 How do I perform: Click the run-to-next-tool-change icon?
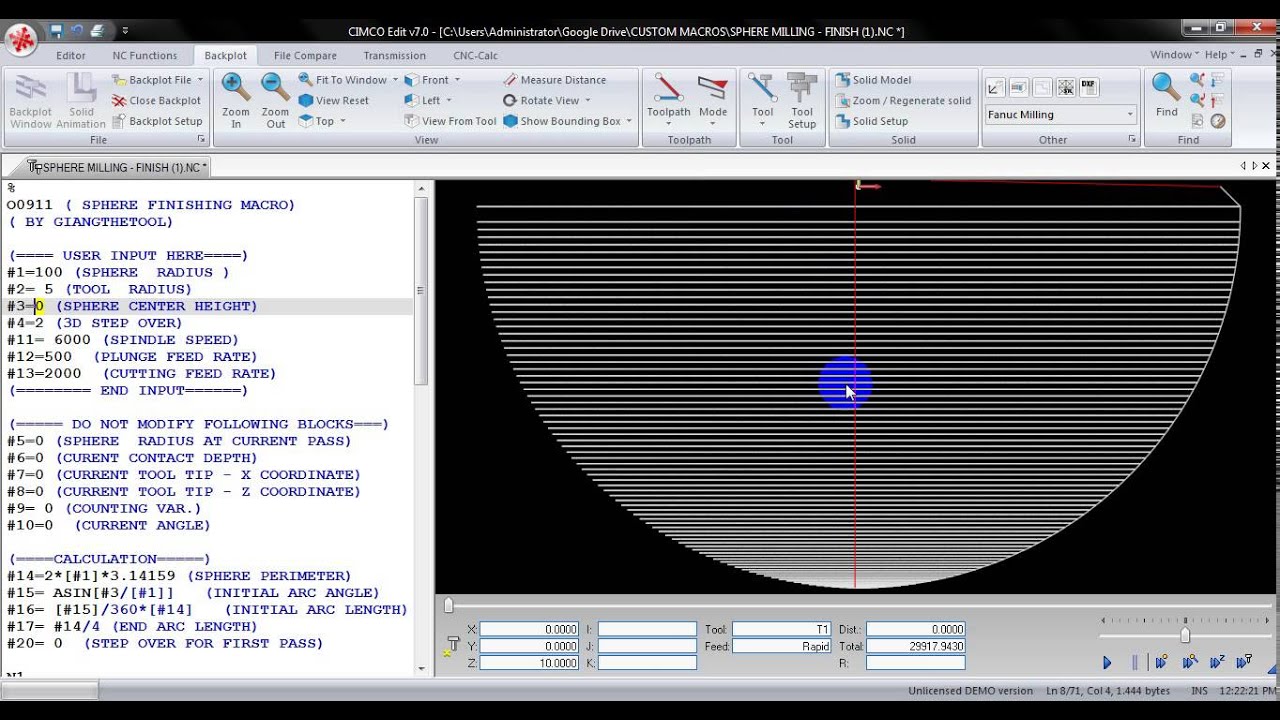[x=1244, y=662]
